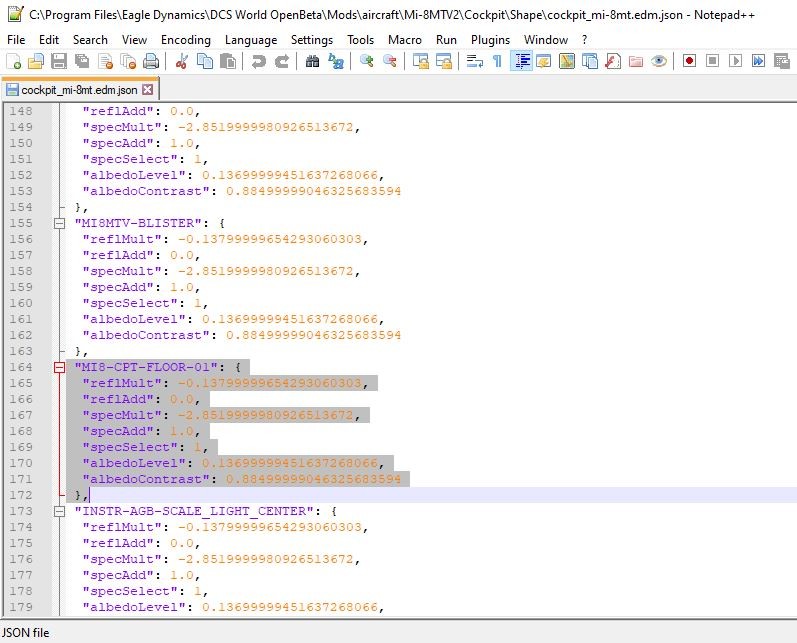The width and height of the screenshot is (797, 643).
Task: Click "albedoContrast" value on line 153
Action: (314, 191)
